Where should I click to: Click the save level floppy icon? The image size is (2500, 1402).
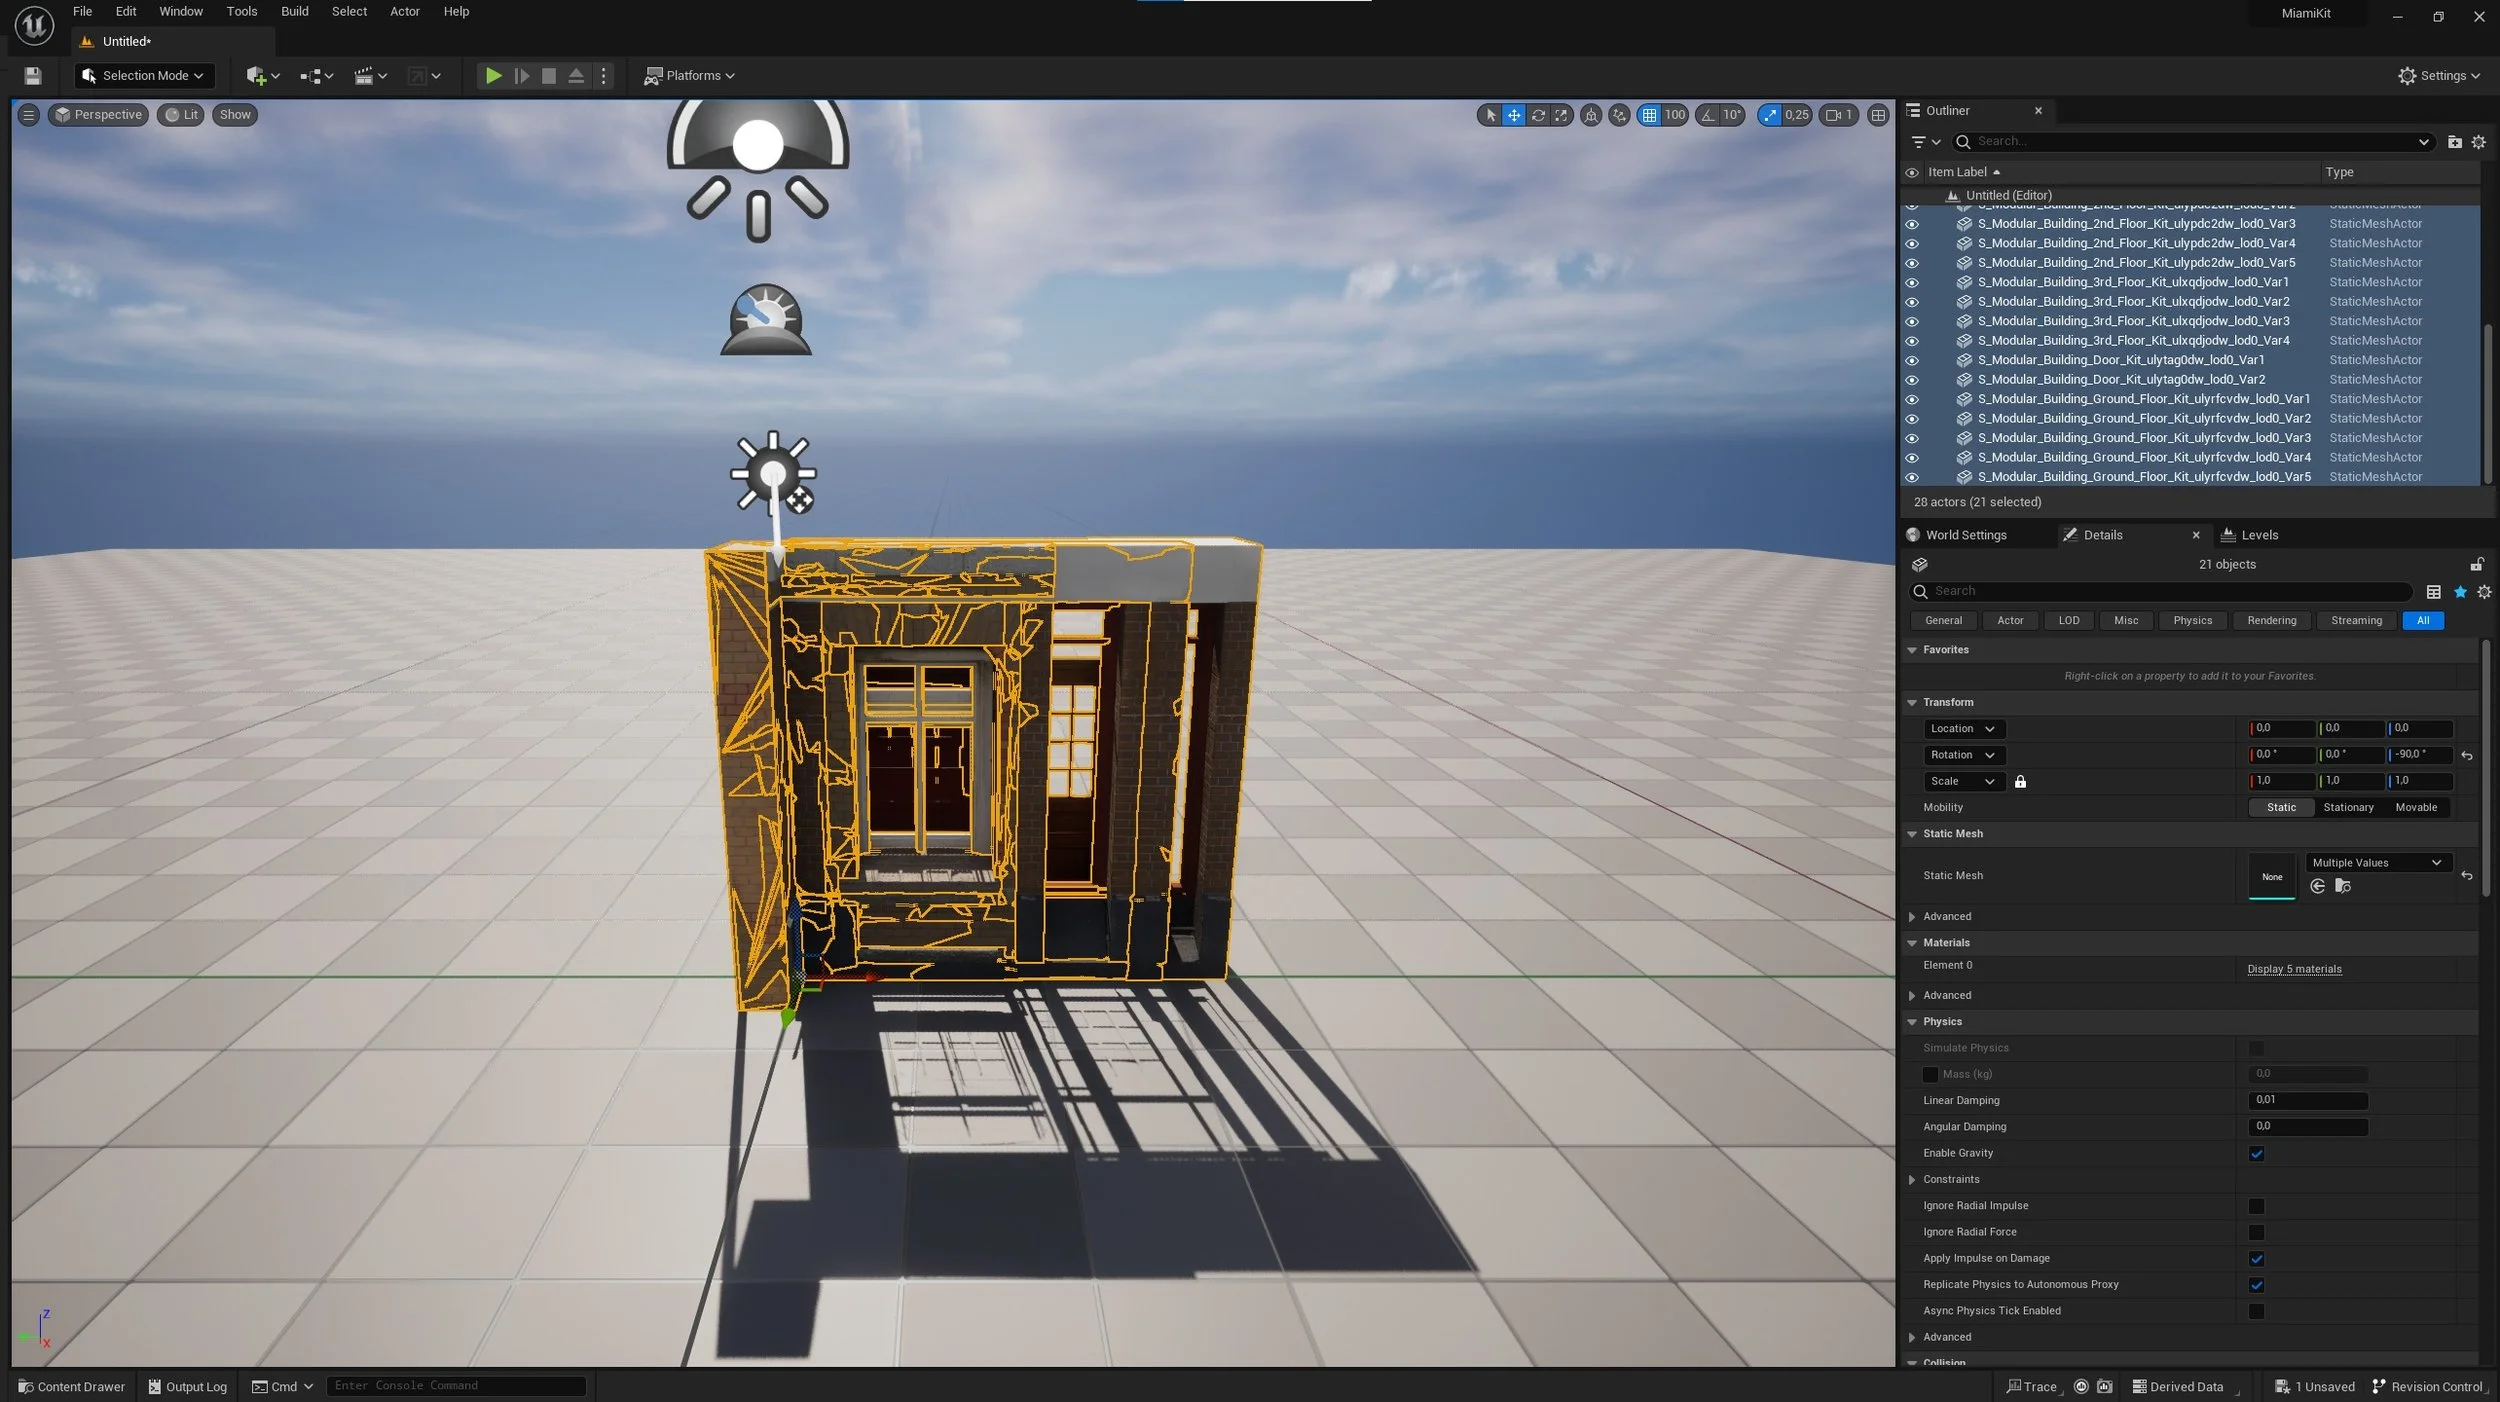[x=32, y=76]
